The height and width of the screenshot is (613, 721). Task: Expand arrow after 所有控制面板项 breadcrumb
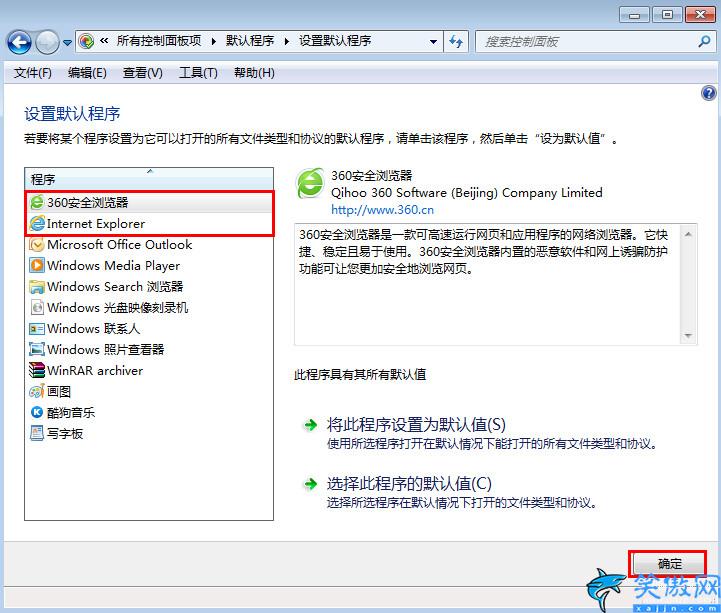[213, 41]
